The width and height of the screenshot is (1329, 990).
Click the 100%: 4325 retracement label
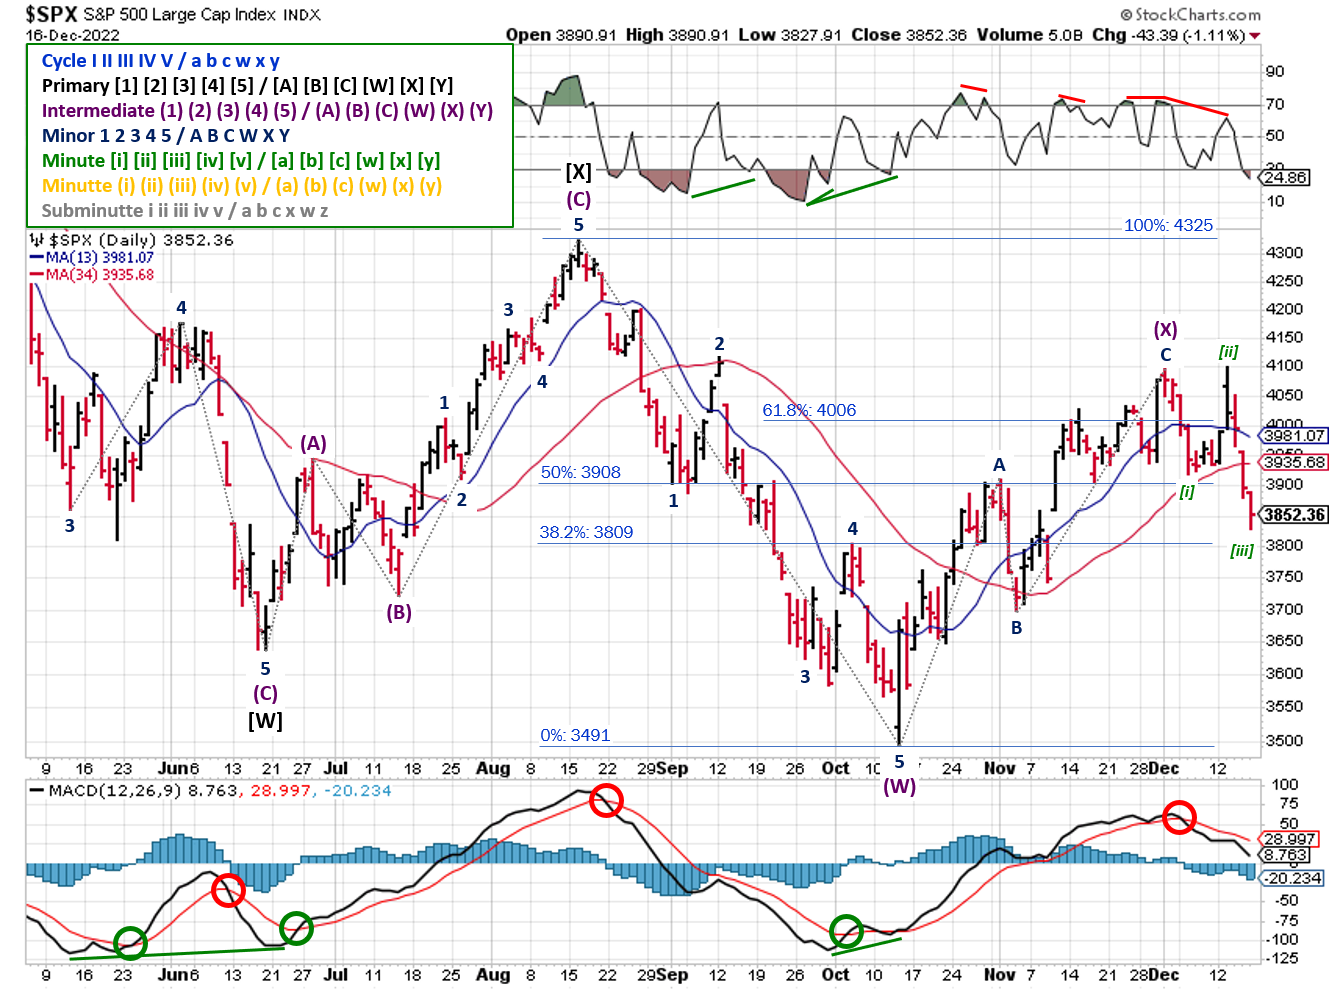point(1168,225)
